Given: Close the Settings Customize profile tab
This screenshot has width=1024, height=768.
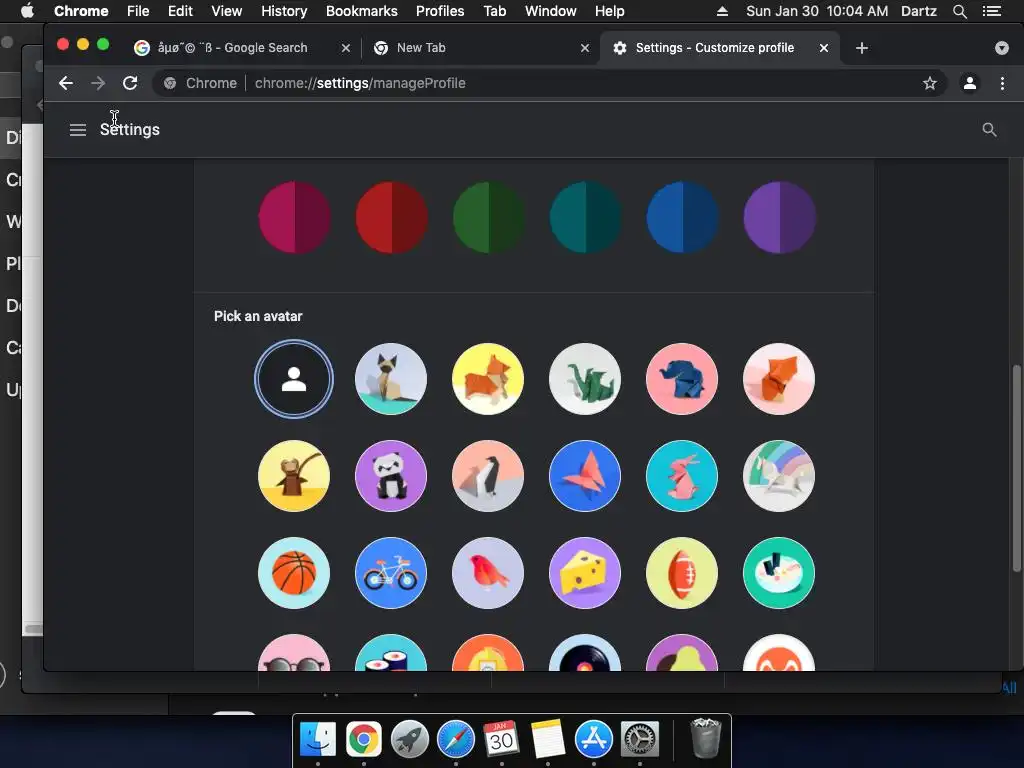Looking at the screenshot, I should pyautogui.click(x=824, y=48).
